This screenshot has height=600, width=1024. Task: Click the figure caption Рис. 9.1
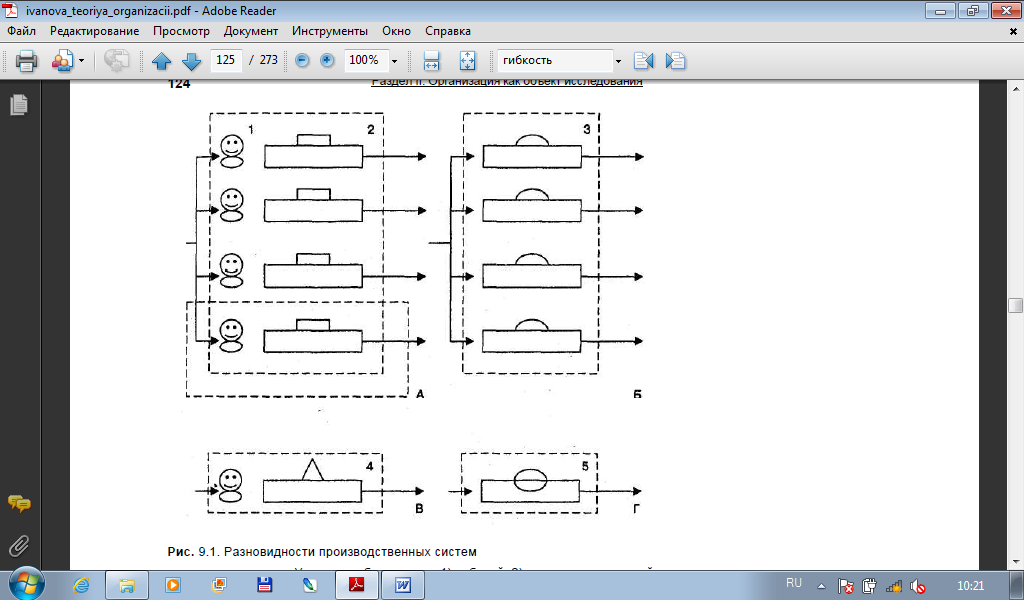(322, 552)
